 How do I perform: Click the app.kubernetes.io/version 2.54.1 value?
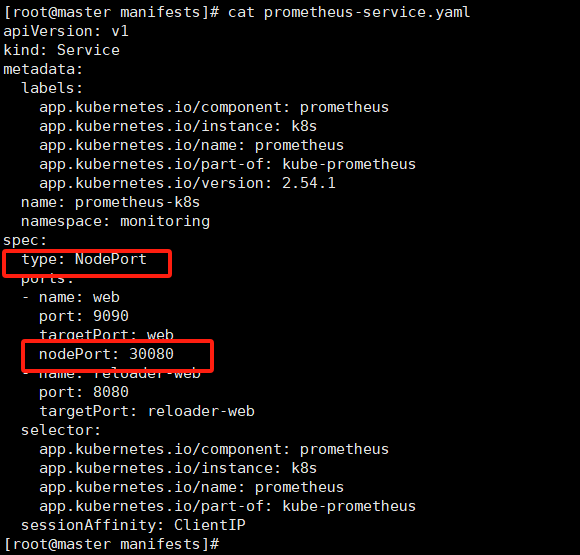tap(309, 183)
